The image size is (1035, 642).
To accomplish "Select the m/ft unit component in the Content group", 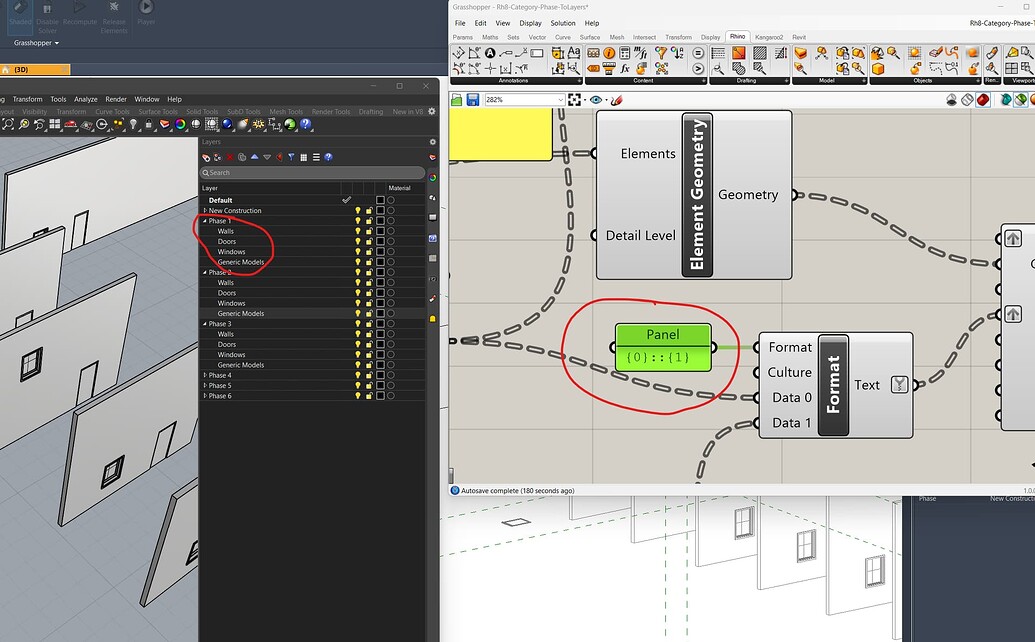I will 640,53.
